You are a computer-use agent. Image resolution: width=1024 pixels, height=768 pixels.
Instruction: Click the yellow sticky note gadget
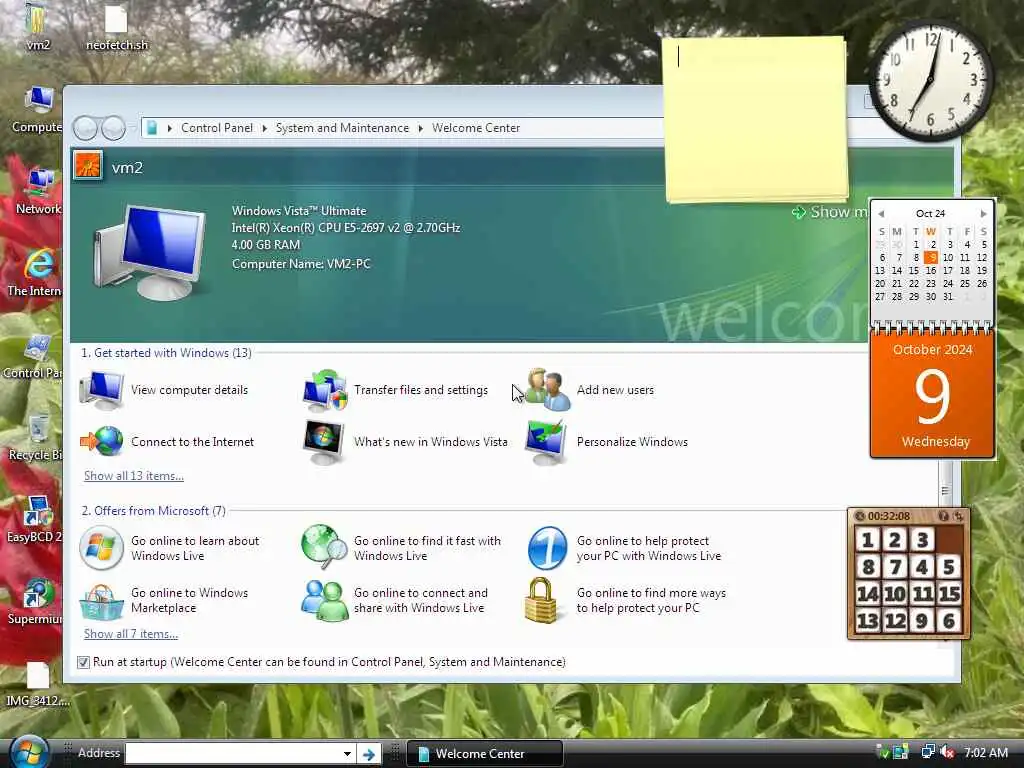[x=756, y=118]
